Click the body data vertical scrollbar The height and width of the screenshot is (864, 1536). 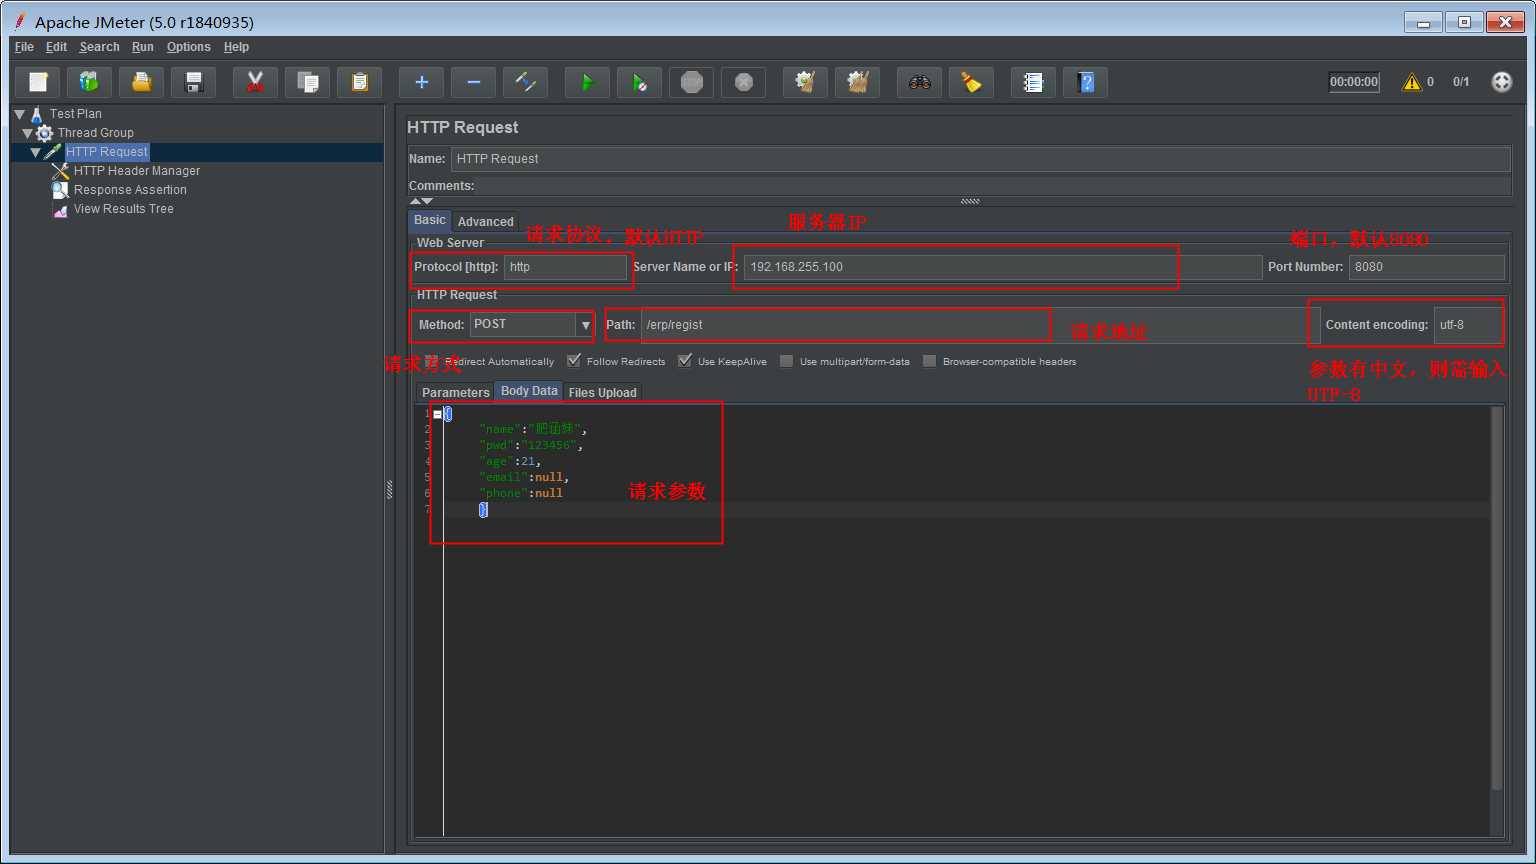click(1497, 600)
